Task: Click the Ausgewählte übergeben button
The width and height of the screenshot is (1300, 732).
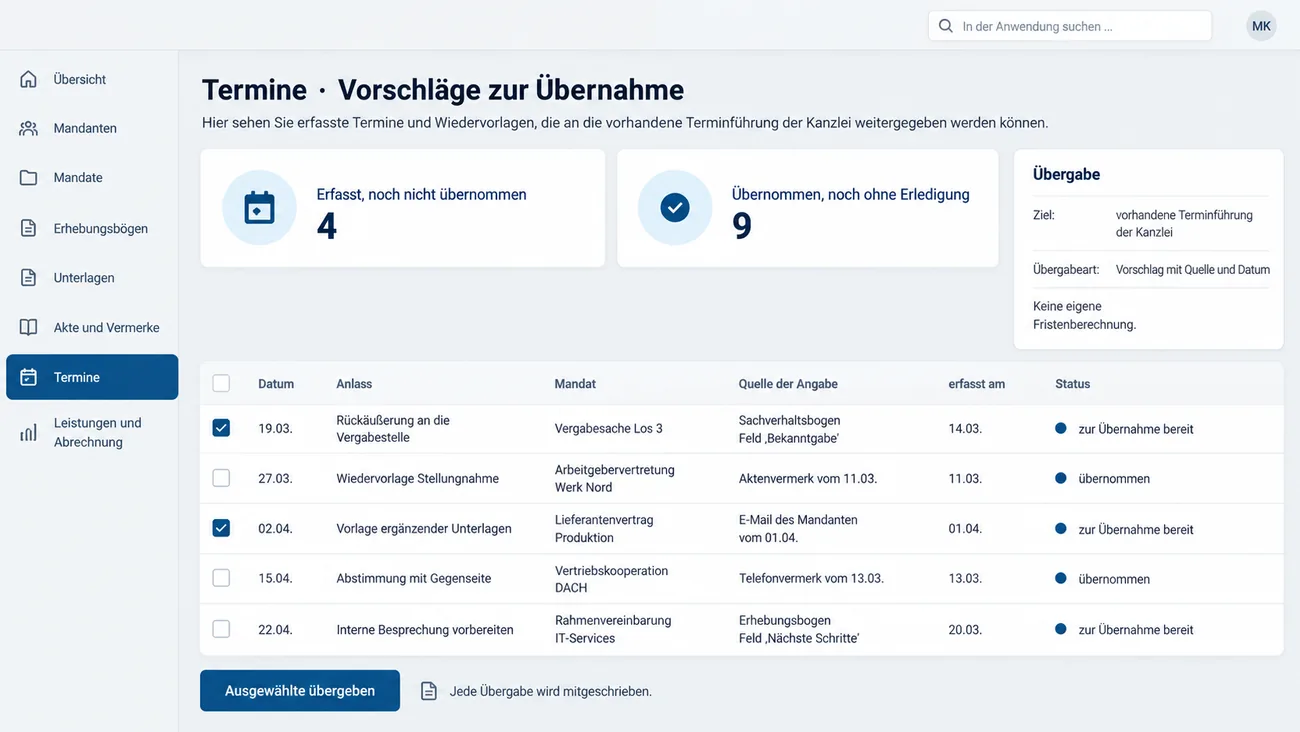Action: pos(300,691)
